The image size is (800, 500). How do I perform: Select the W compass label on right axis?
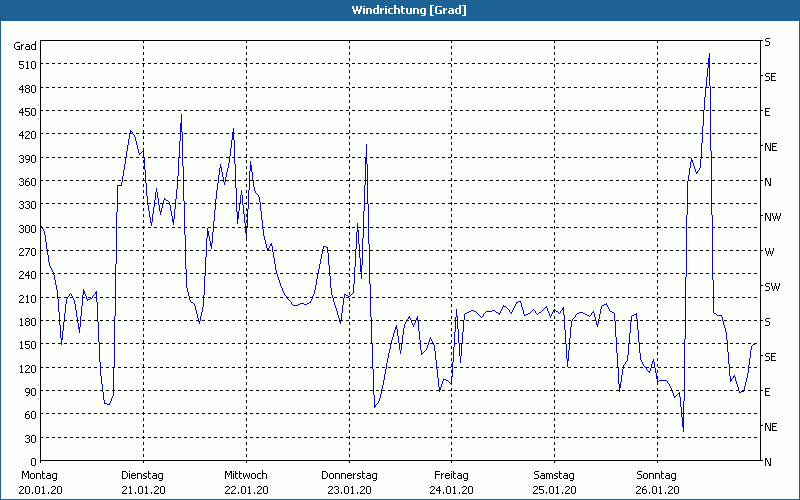769,252
